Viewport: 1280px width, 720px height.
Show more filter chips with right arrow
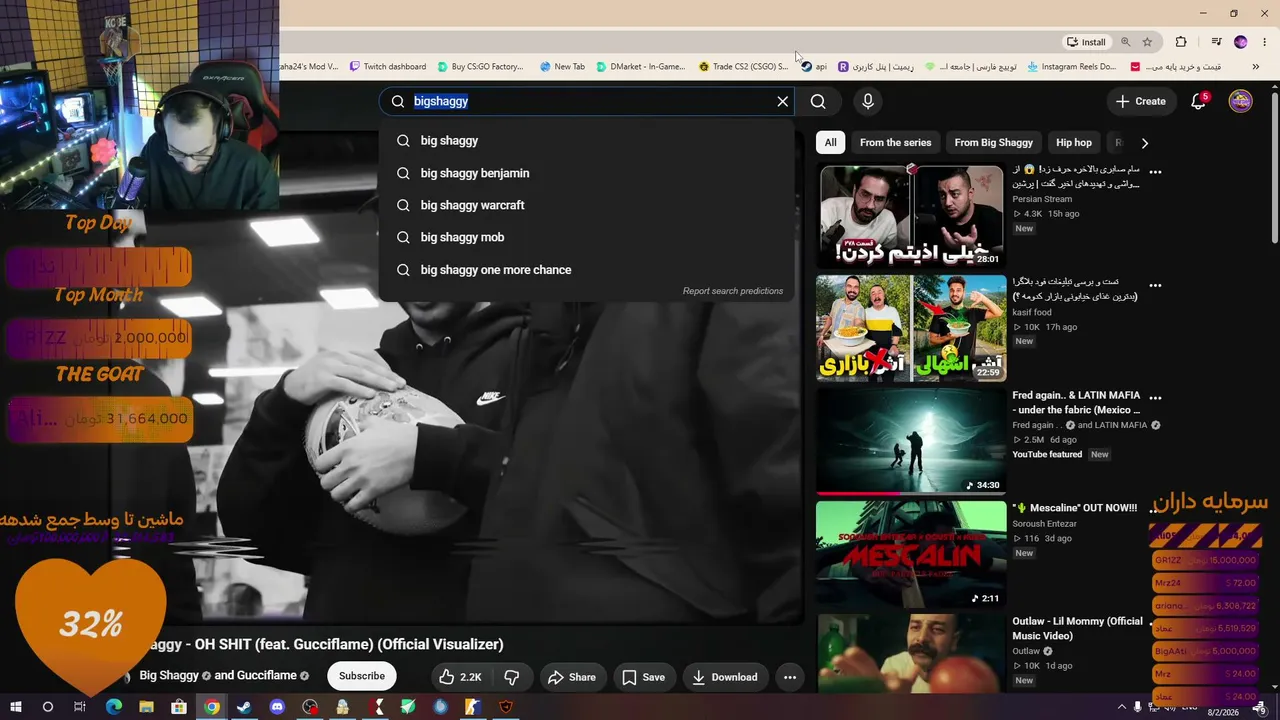coord(1145,143)
